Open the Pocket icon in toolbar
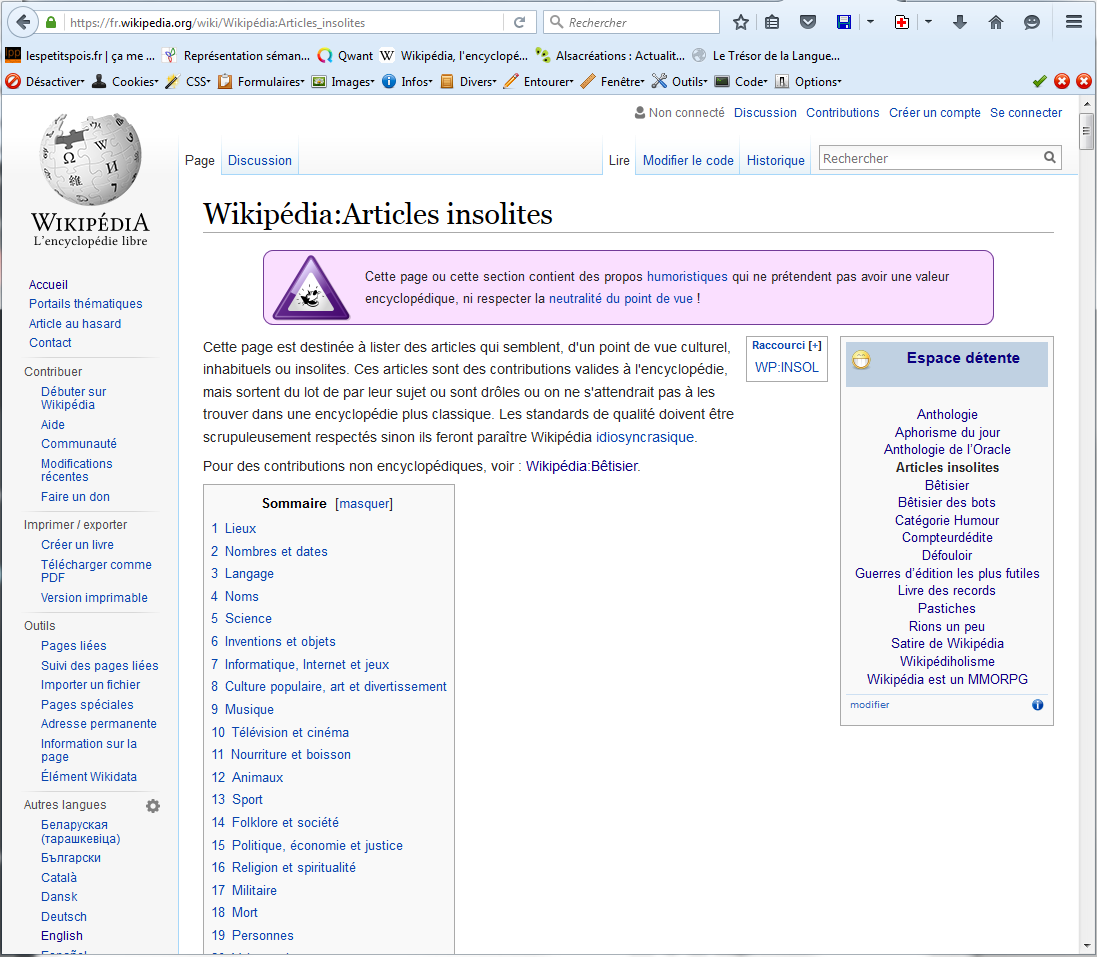This screenshot has height=957, width=1097. [808, 22]
